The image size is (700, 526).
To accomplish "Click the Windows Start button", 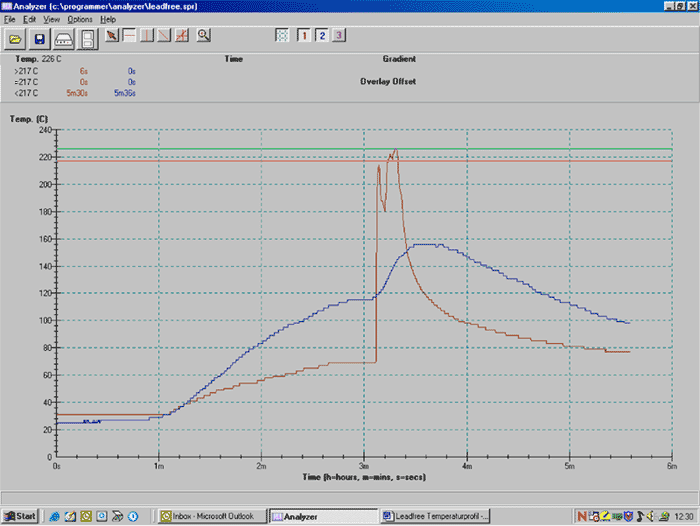I will click(x=20, y=516).
